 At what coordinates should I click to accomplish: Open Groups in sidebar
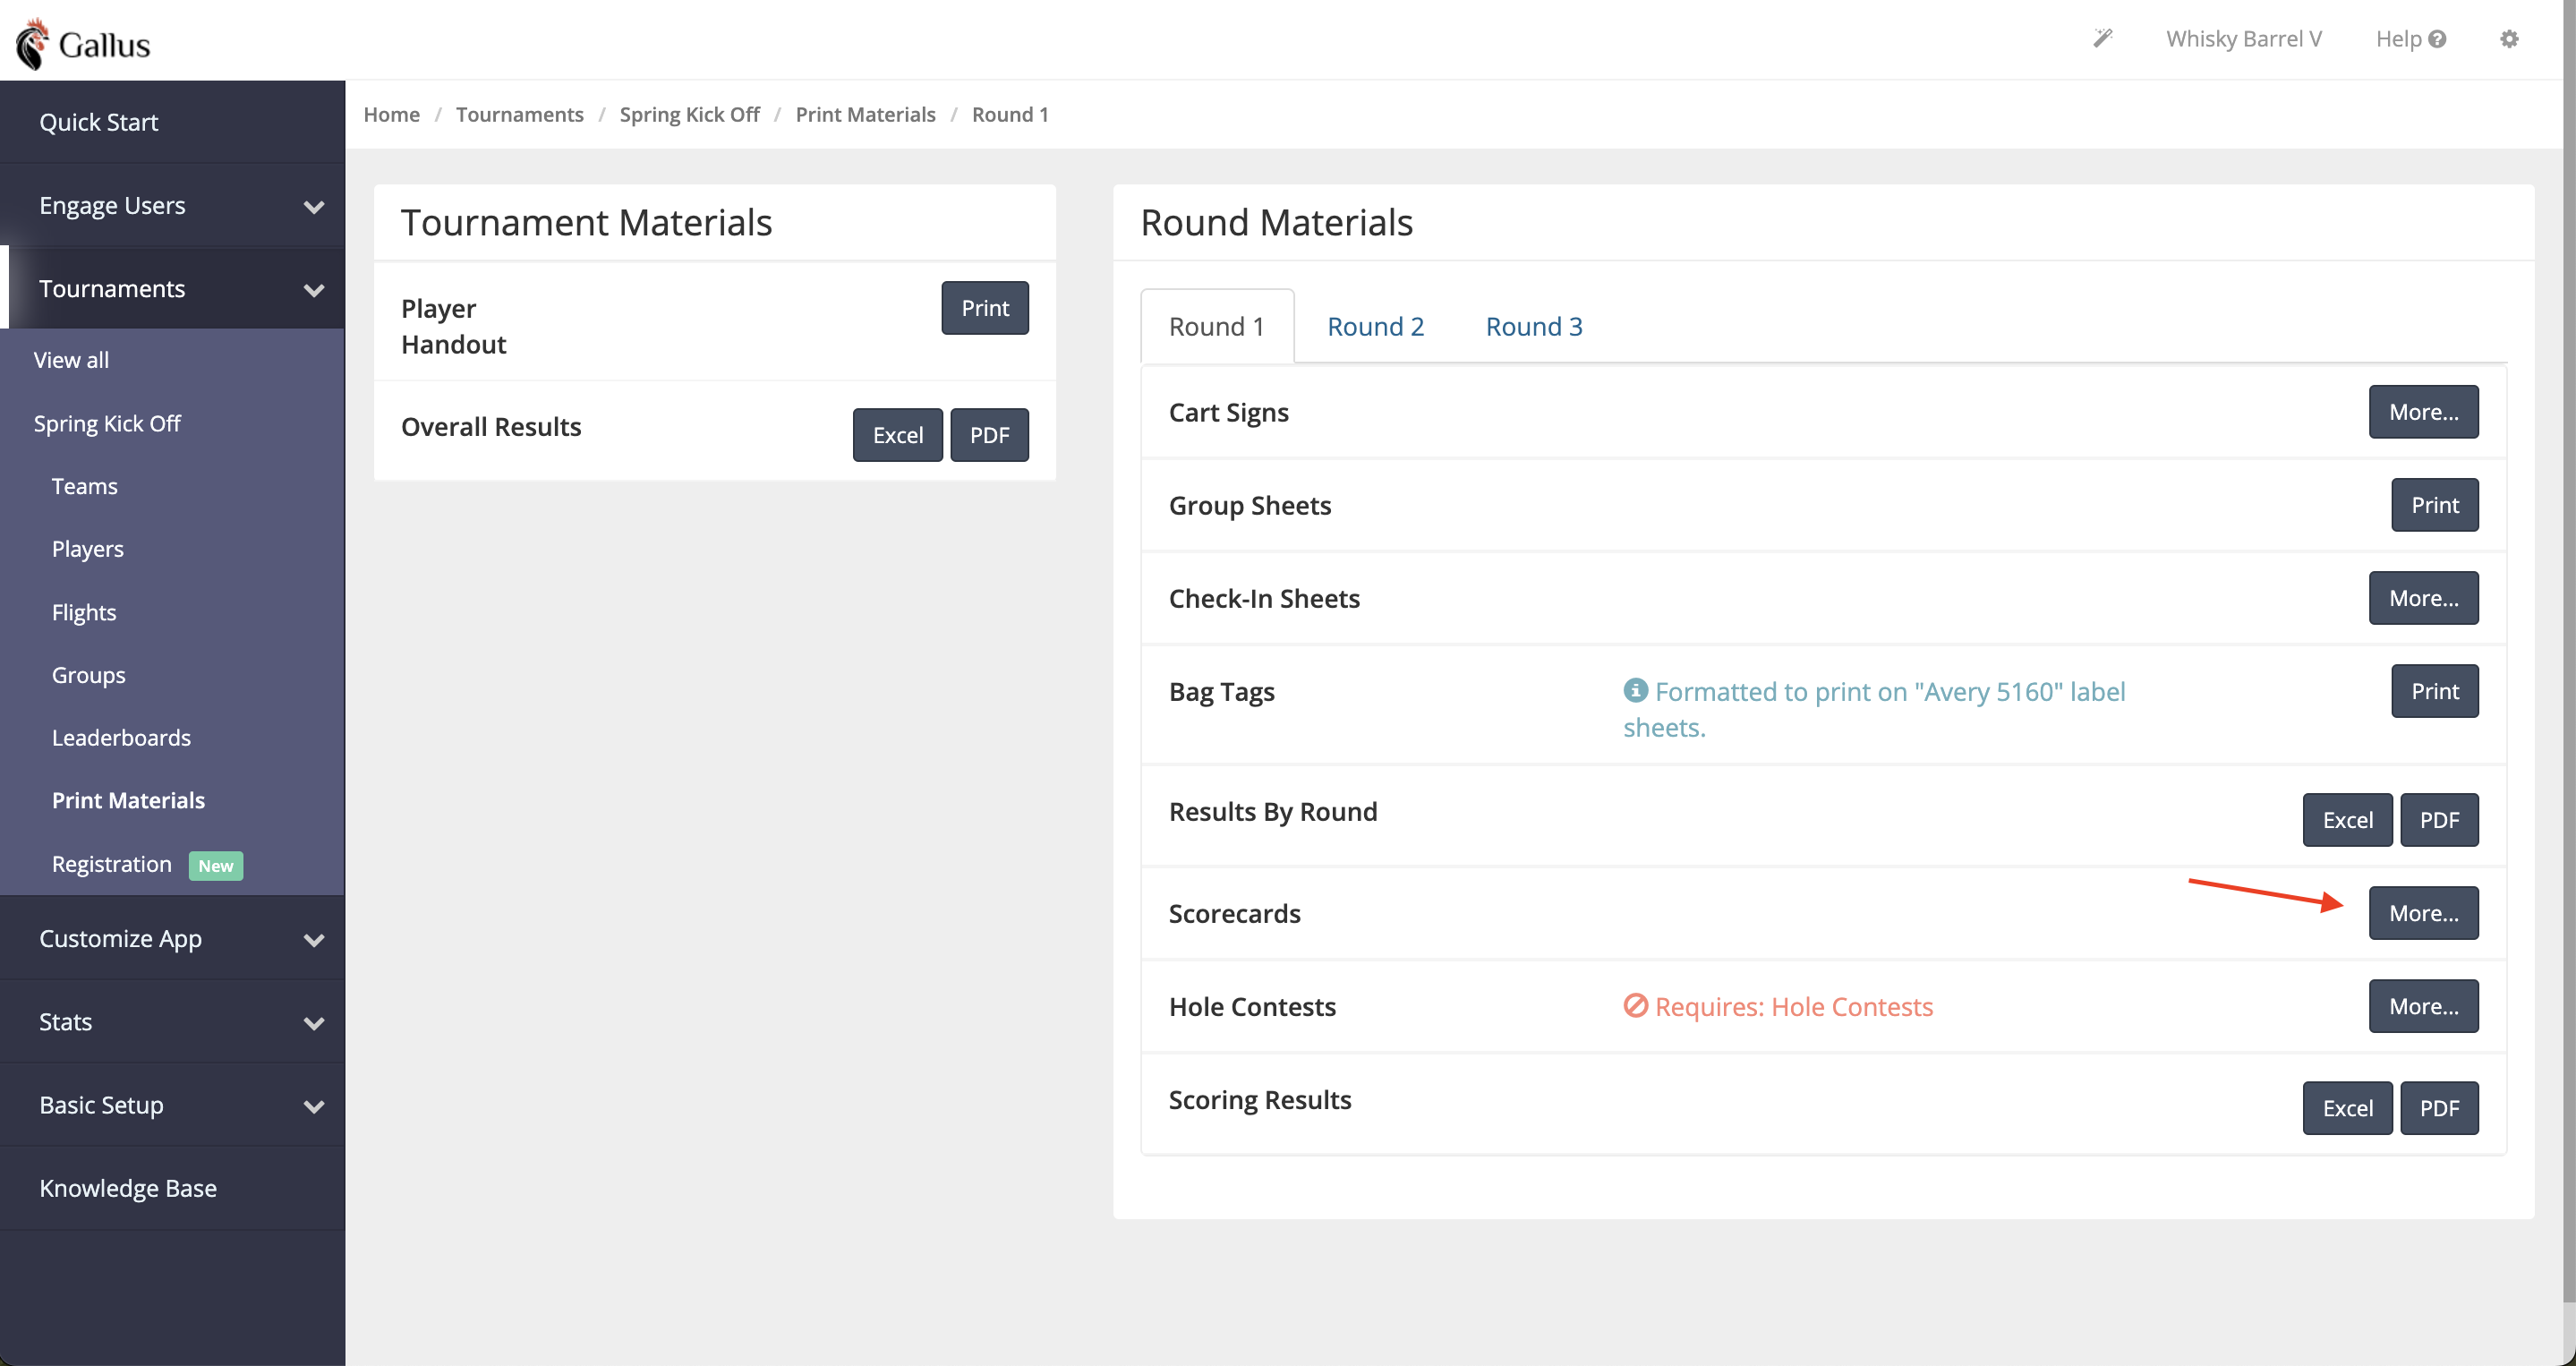coord(88,675)
